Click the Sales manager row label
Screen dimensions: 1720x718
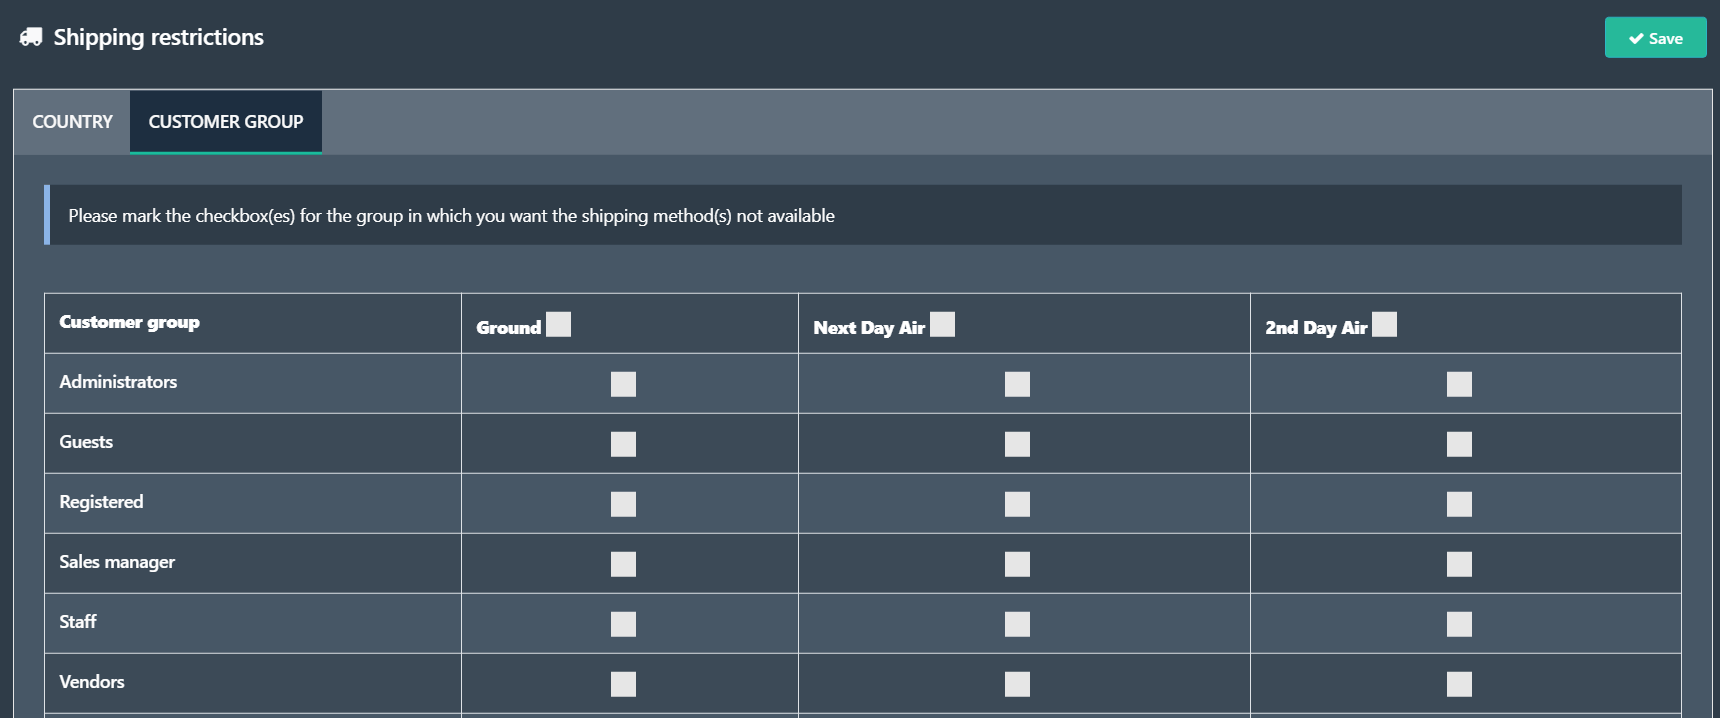117,562
